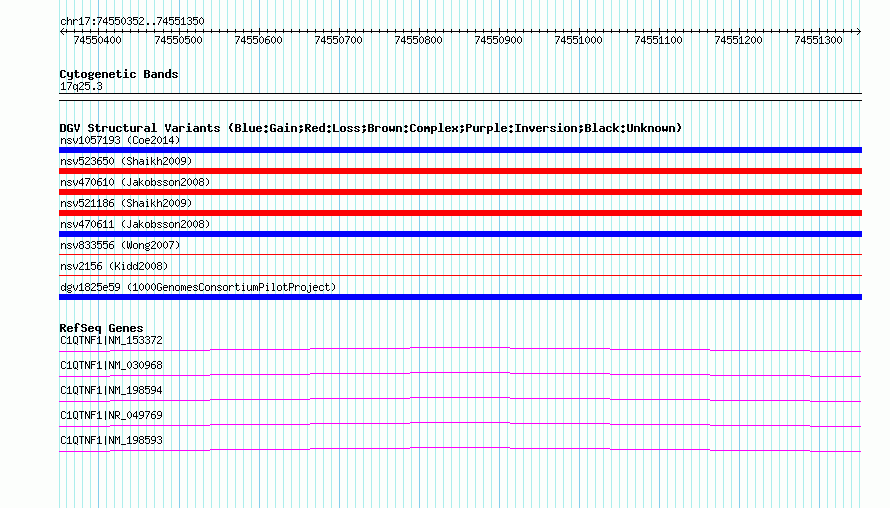Open variant nsv2156 (Kidd2008) label
The image size is (890, 508).
point(114,266)
